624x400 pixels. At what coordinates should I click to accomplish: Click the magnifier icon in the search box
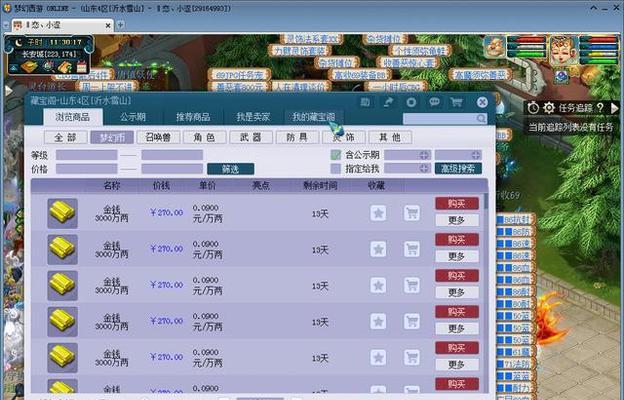(481, 118)
